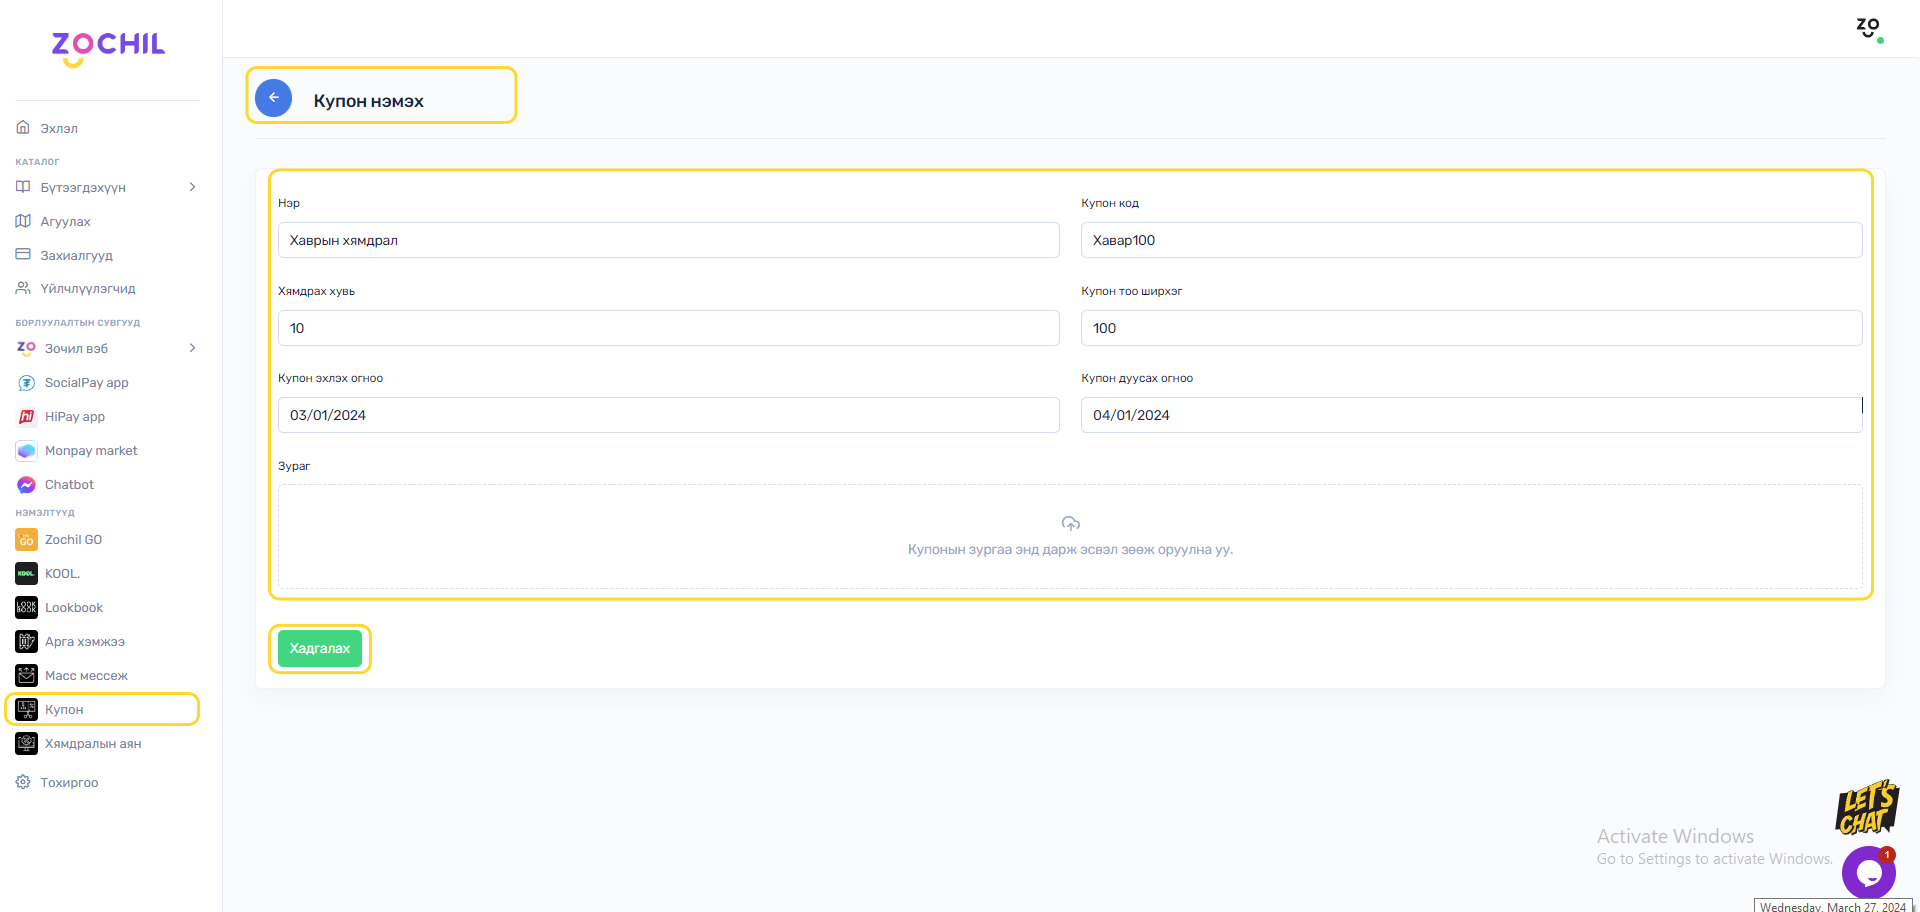Open Хямдралын аян menu item
The image size is (1920, 912).
[93, 744]
